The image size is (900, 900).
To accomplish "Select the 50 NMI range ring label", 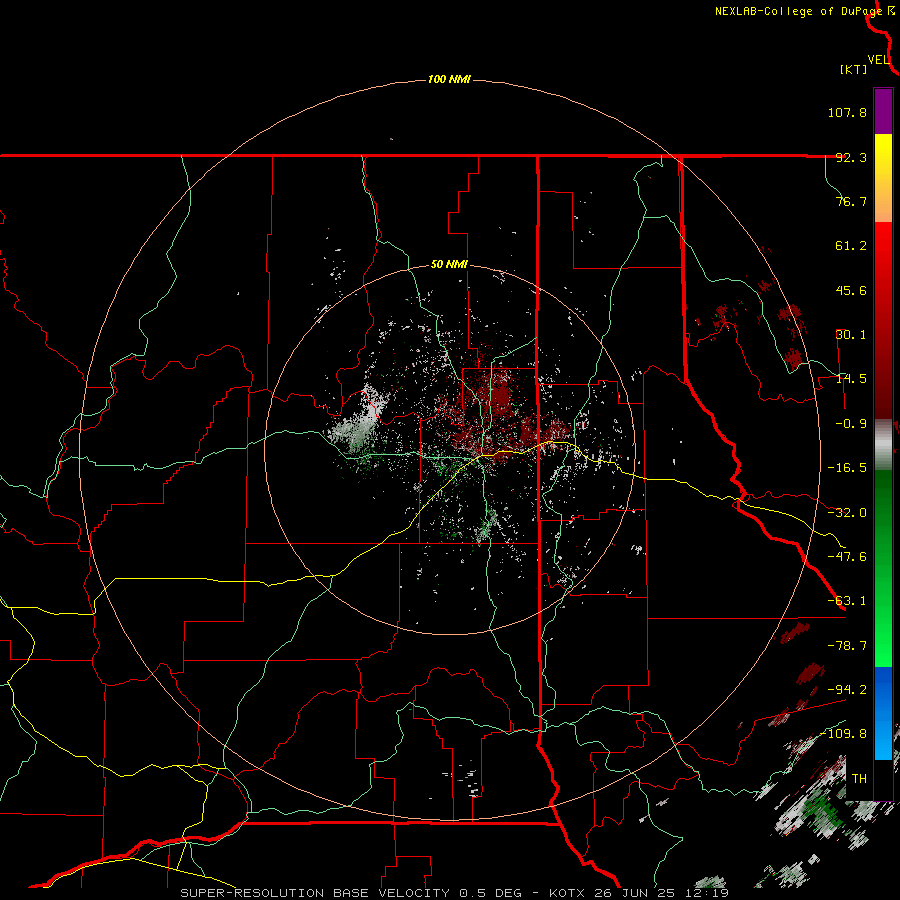I will pos(449,265).
